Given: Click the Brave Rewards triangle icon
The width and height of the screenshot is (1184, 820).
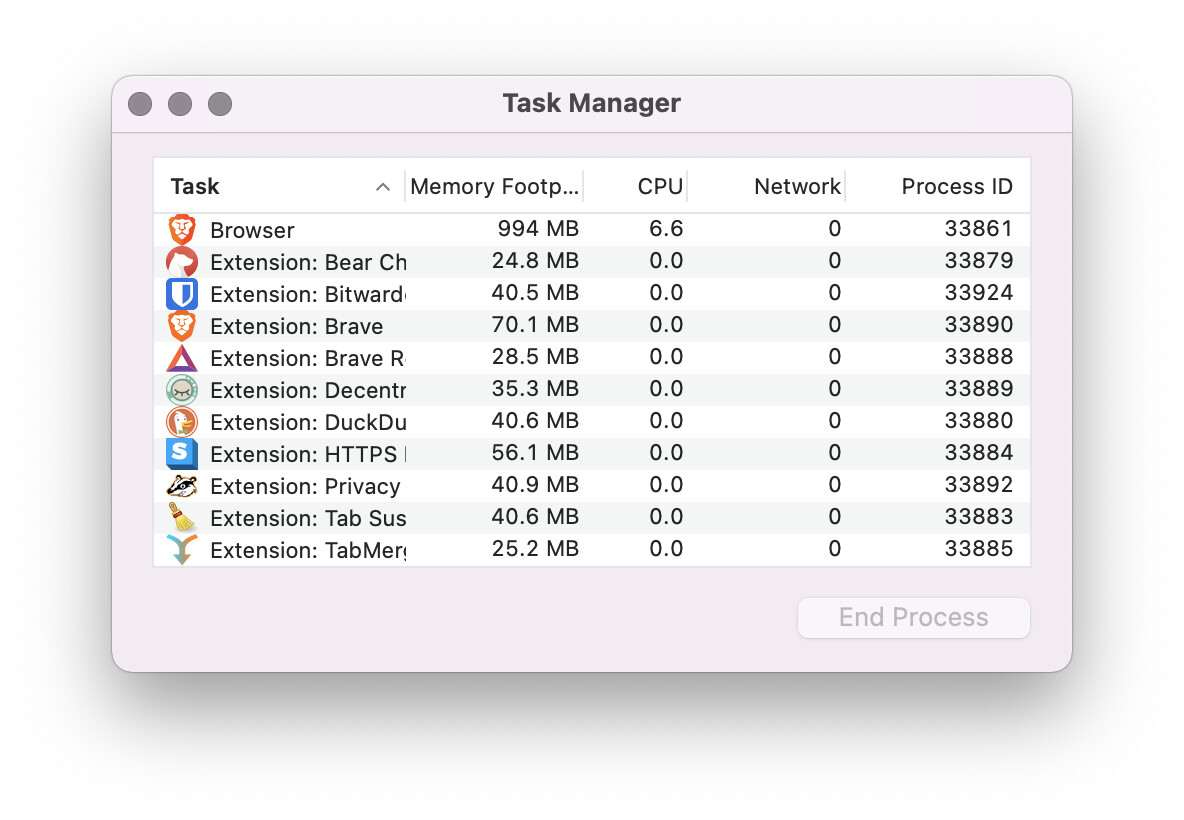Looking at the screenshot, I should click(182, 358).
